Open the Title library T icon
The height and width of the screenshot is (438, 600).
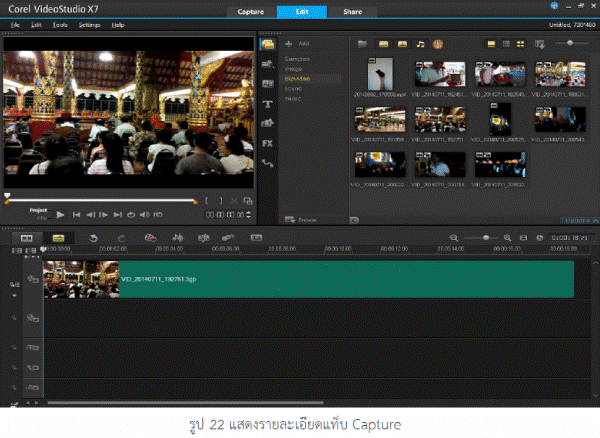pos(267,104)
